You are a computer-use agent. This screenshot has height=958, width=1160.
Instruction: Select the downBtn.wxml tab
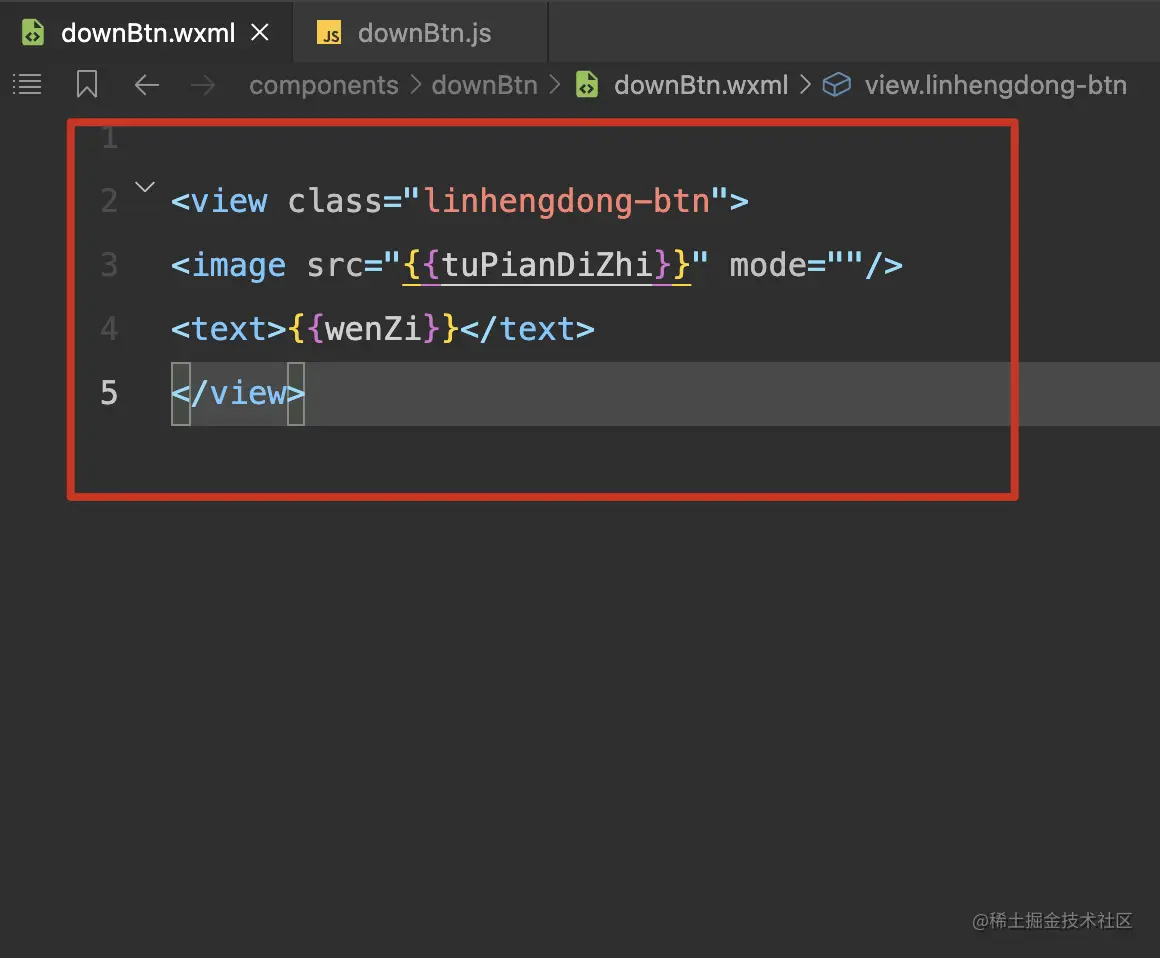pyautogui.click(x=148, y=33)
